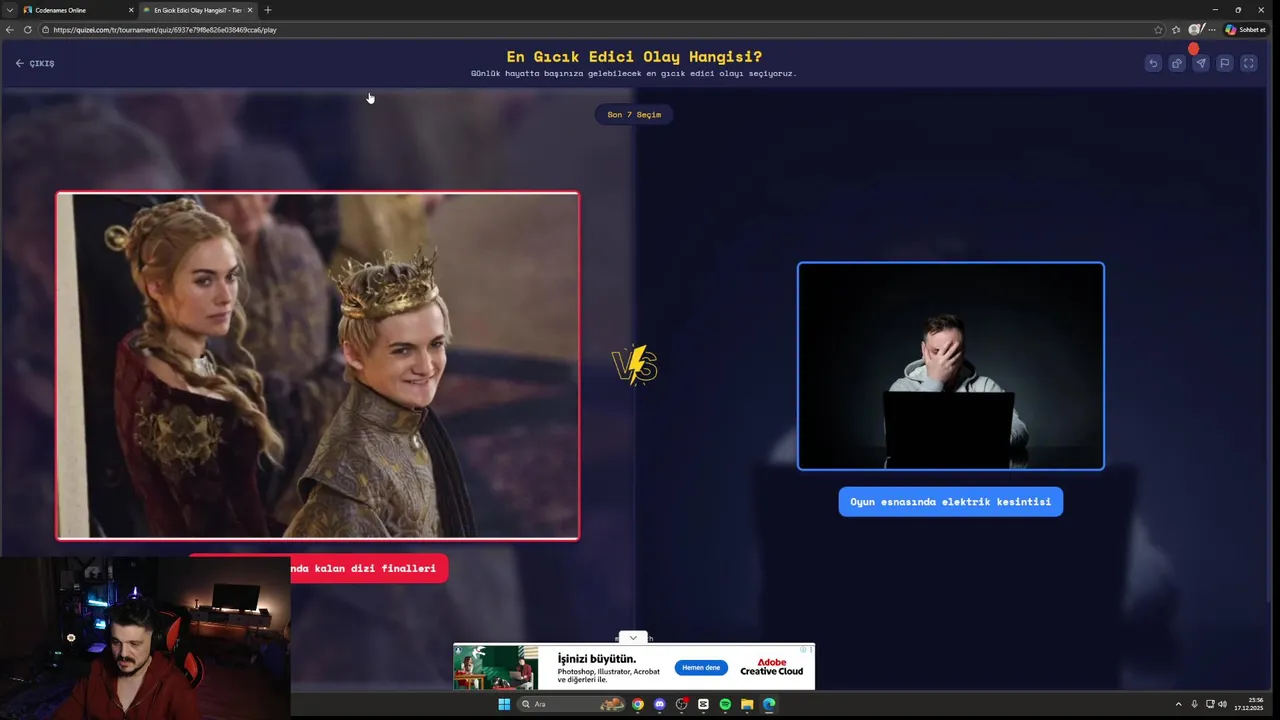
Task: Open the browser favorites list icon
Action: tap(1176, 30)
